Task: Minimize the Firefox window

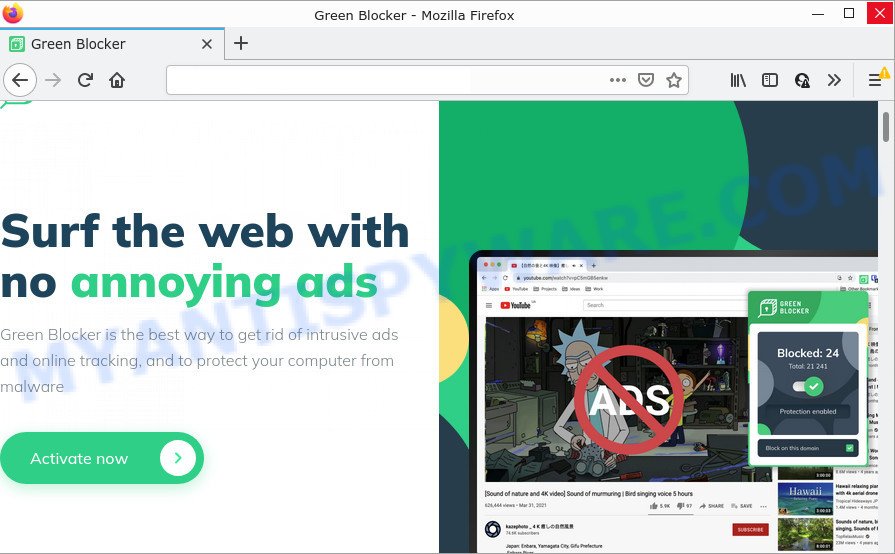Action: (x=818, y=13)
